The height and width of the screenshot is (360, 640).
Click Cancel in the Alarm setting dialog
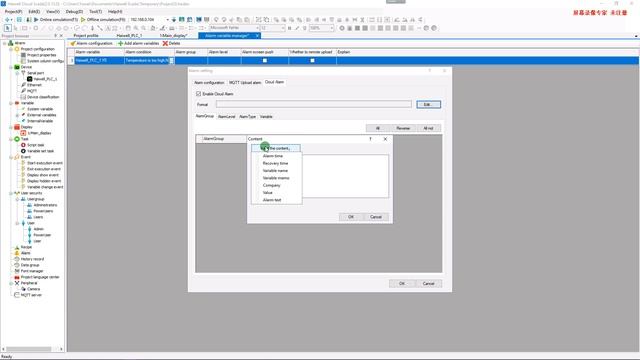[429, 283]
